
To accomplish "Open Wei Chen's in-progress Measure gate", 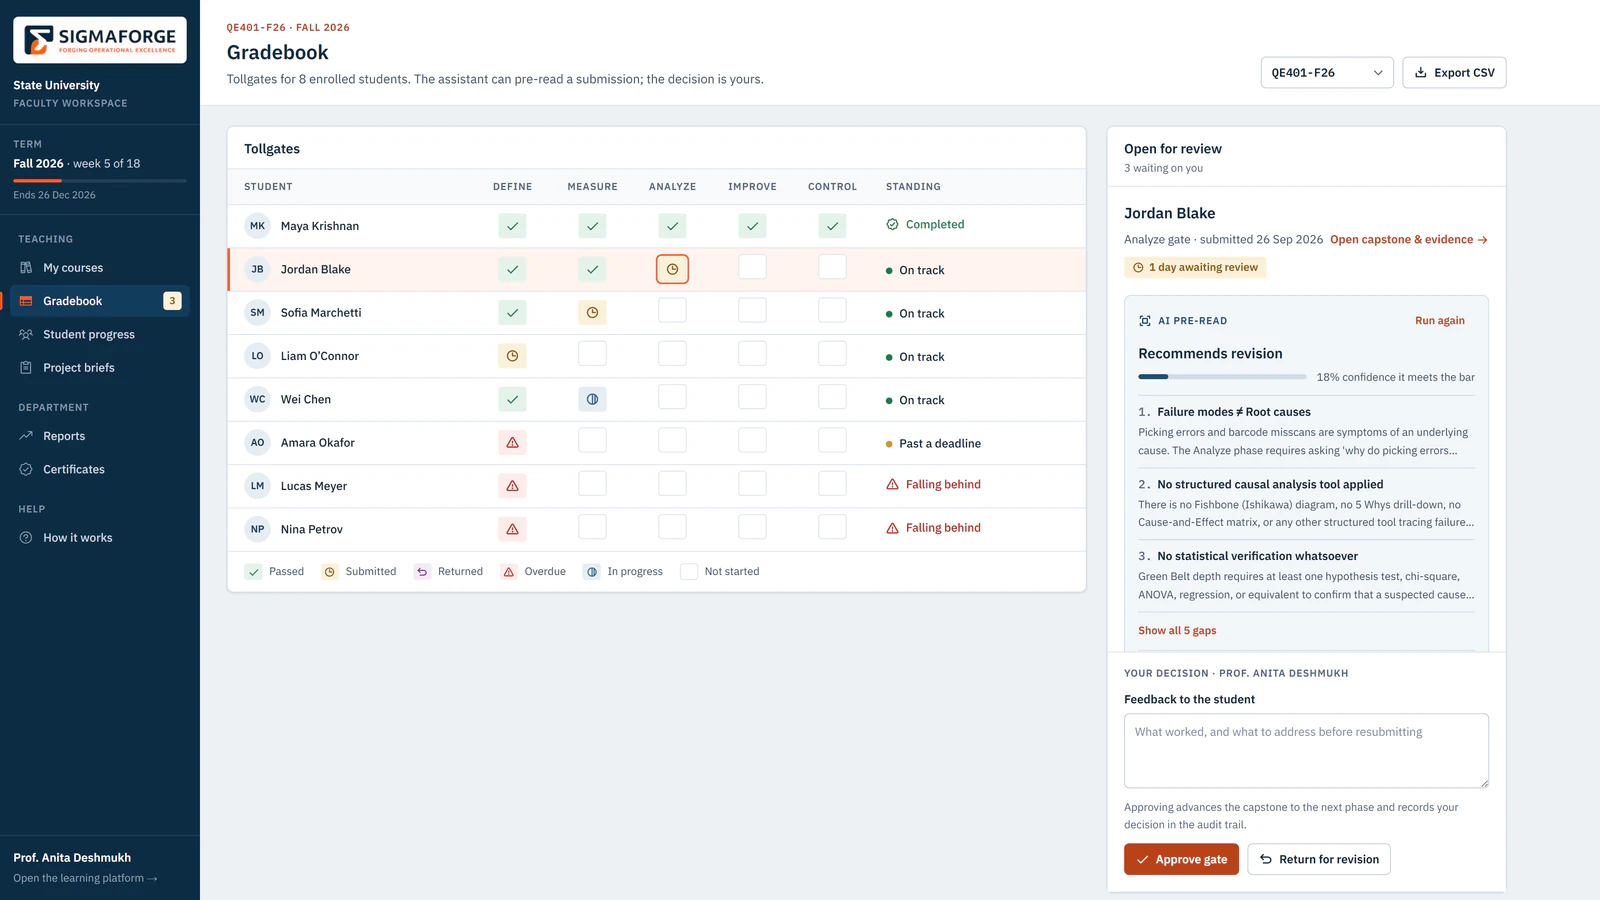I will point(592,399).
